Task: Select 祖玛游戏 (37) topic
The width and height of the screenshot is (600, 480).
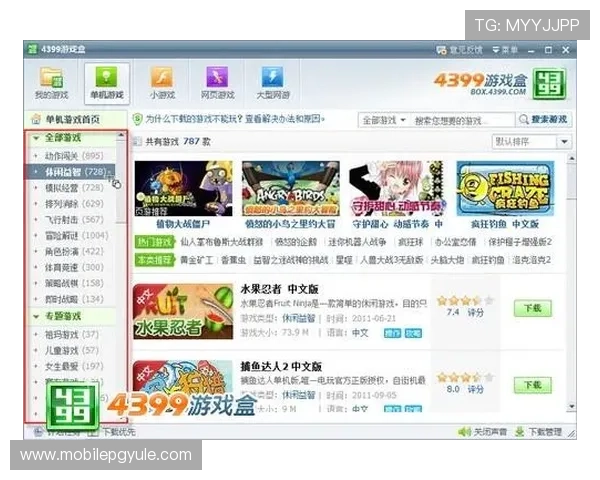Action: click(x=71, y=335)
